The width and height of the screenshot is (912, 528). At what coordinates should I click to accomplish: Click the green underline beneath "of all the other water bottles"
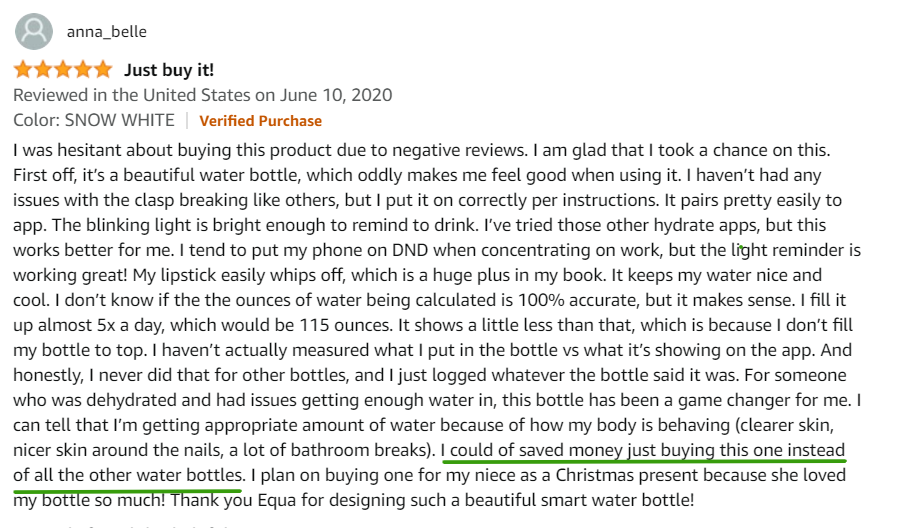[127, 491]
